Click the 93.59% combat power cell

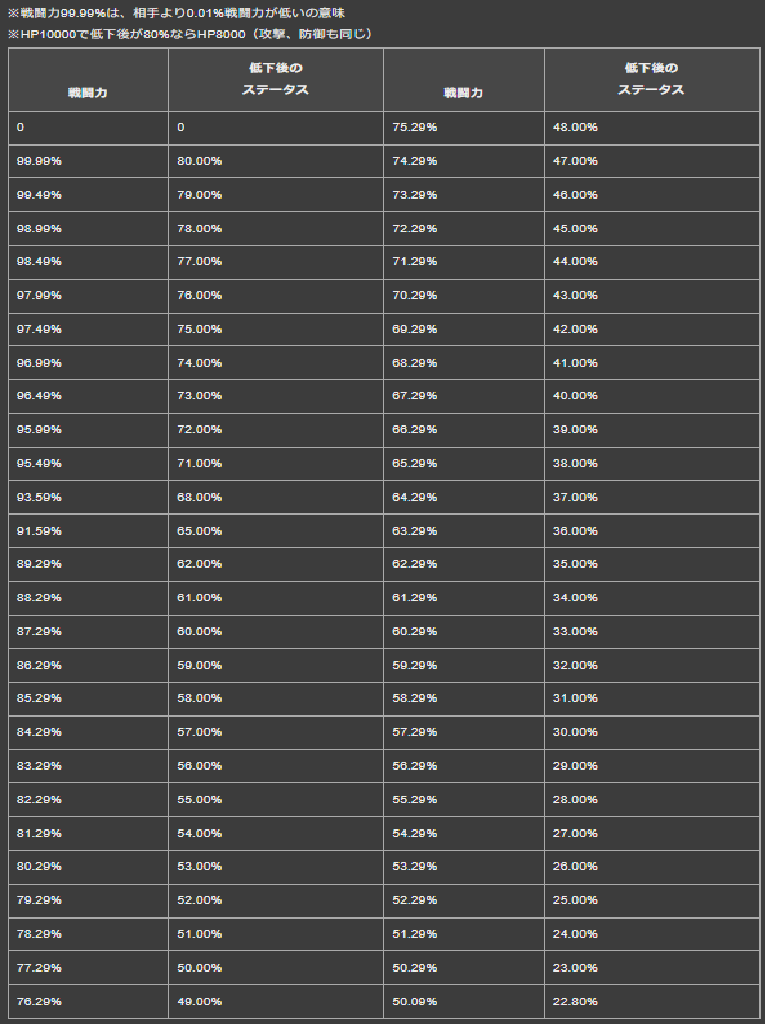(x=40, y=497)
